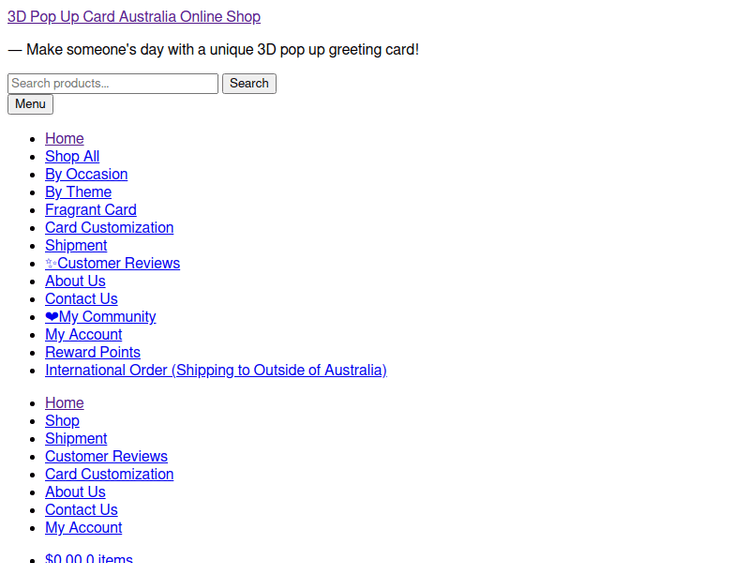Select the By Occasion menu link
This screenshot has height=563, width=750.
(86, 174)
